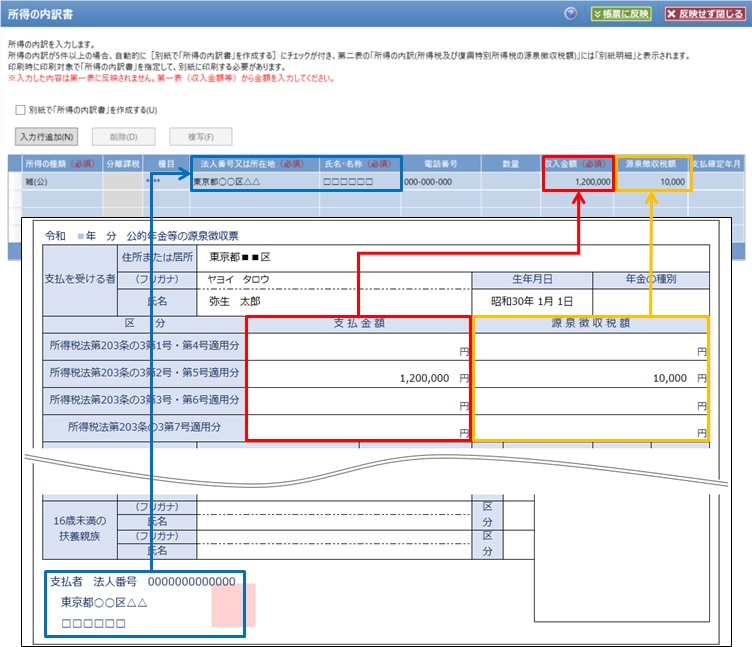Image resolution: width=752 pixels, height=647 pixels.
Task: Check 別紙で「所得の内訳書」を作成する checkbox
Action: 20,110
